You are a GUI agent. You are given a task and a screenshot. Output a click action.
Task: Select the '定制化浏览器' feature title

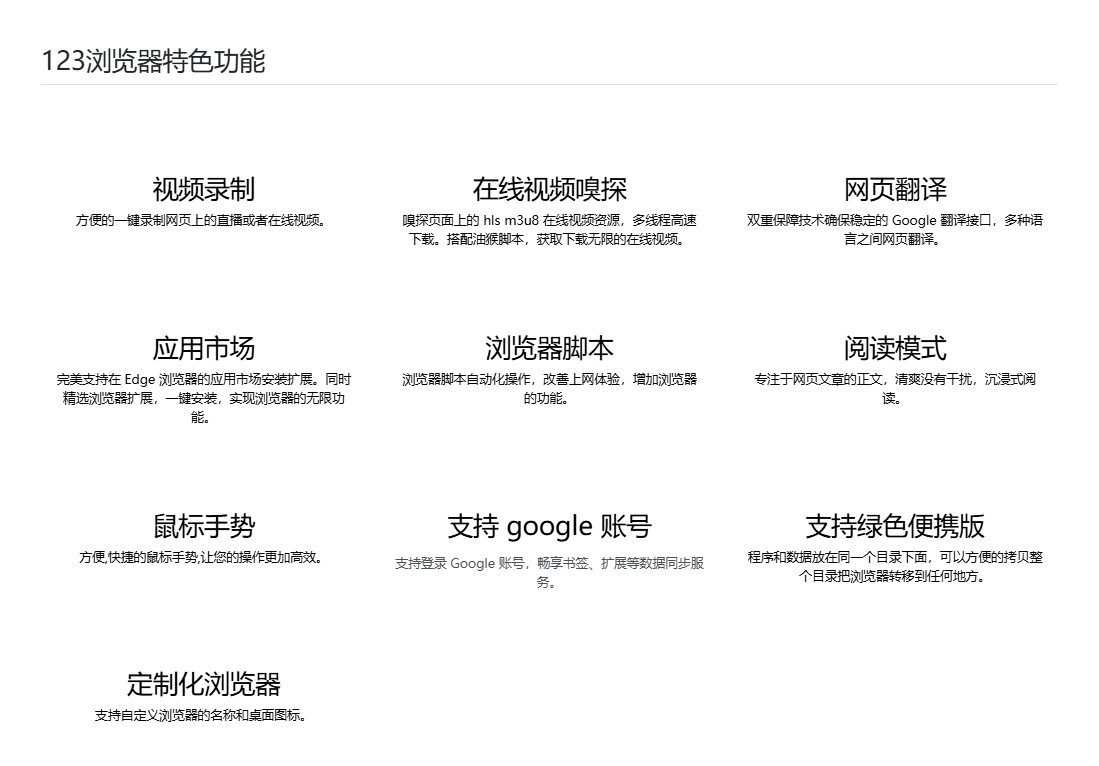click(x=203, y=685)
